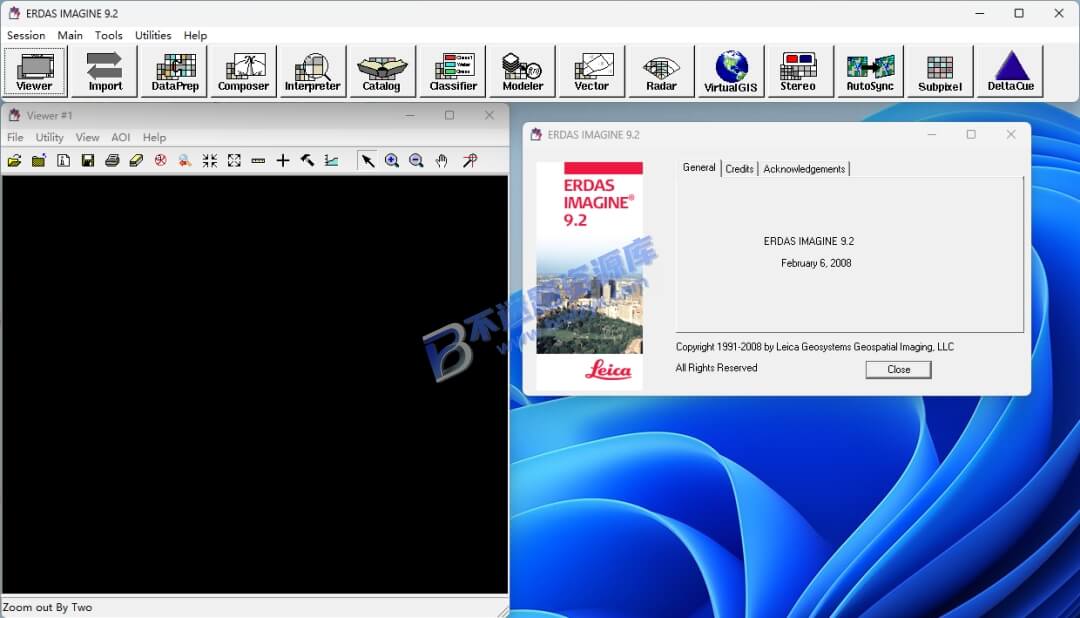Launch the DeltaCue module
Image resolution: width=1080 pixels, height=618 pixels.
1010,71
